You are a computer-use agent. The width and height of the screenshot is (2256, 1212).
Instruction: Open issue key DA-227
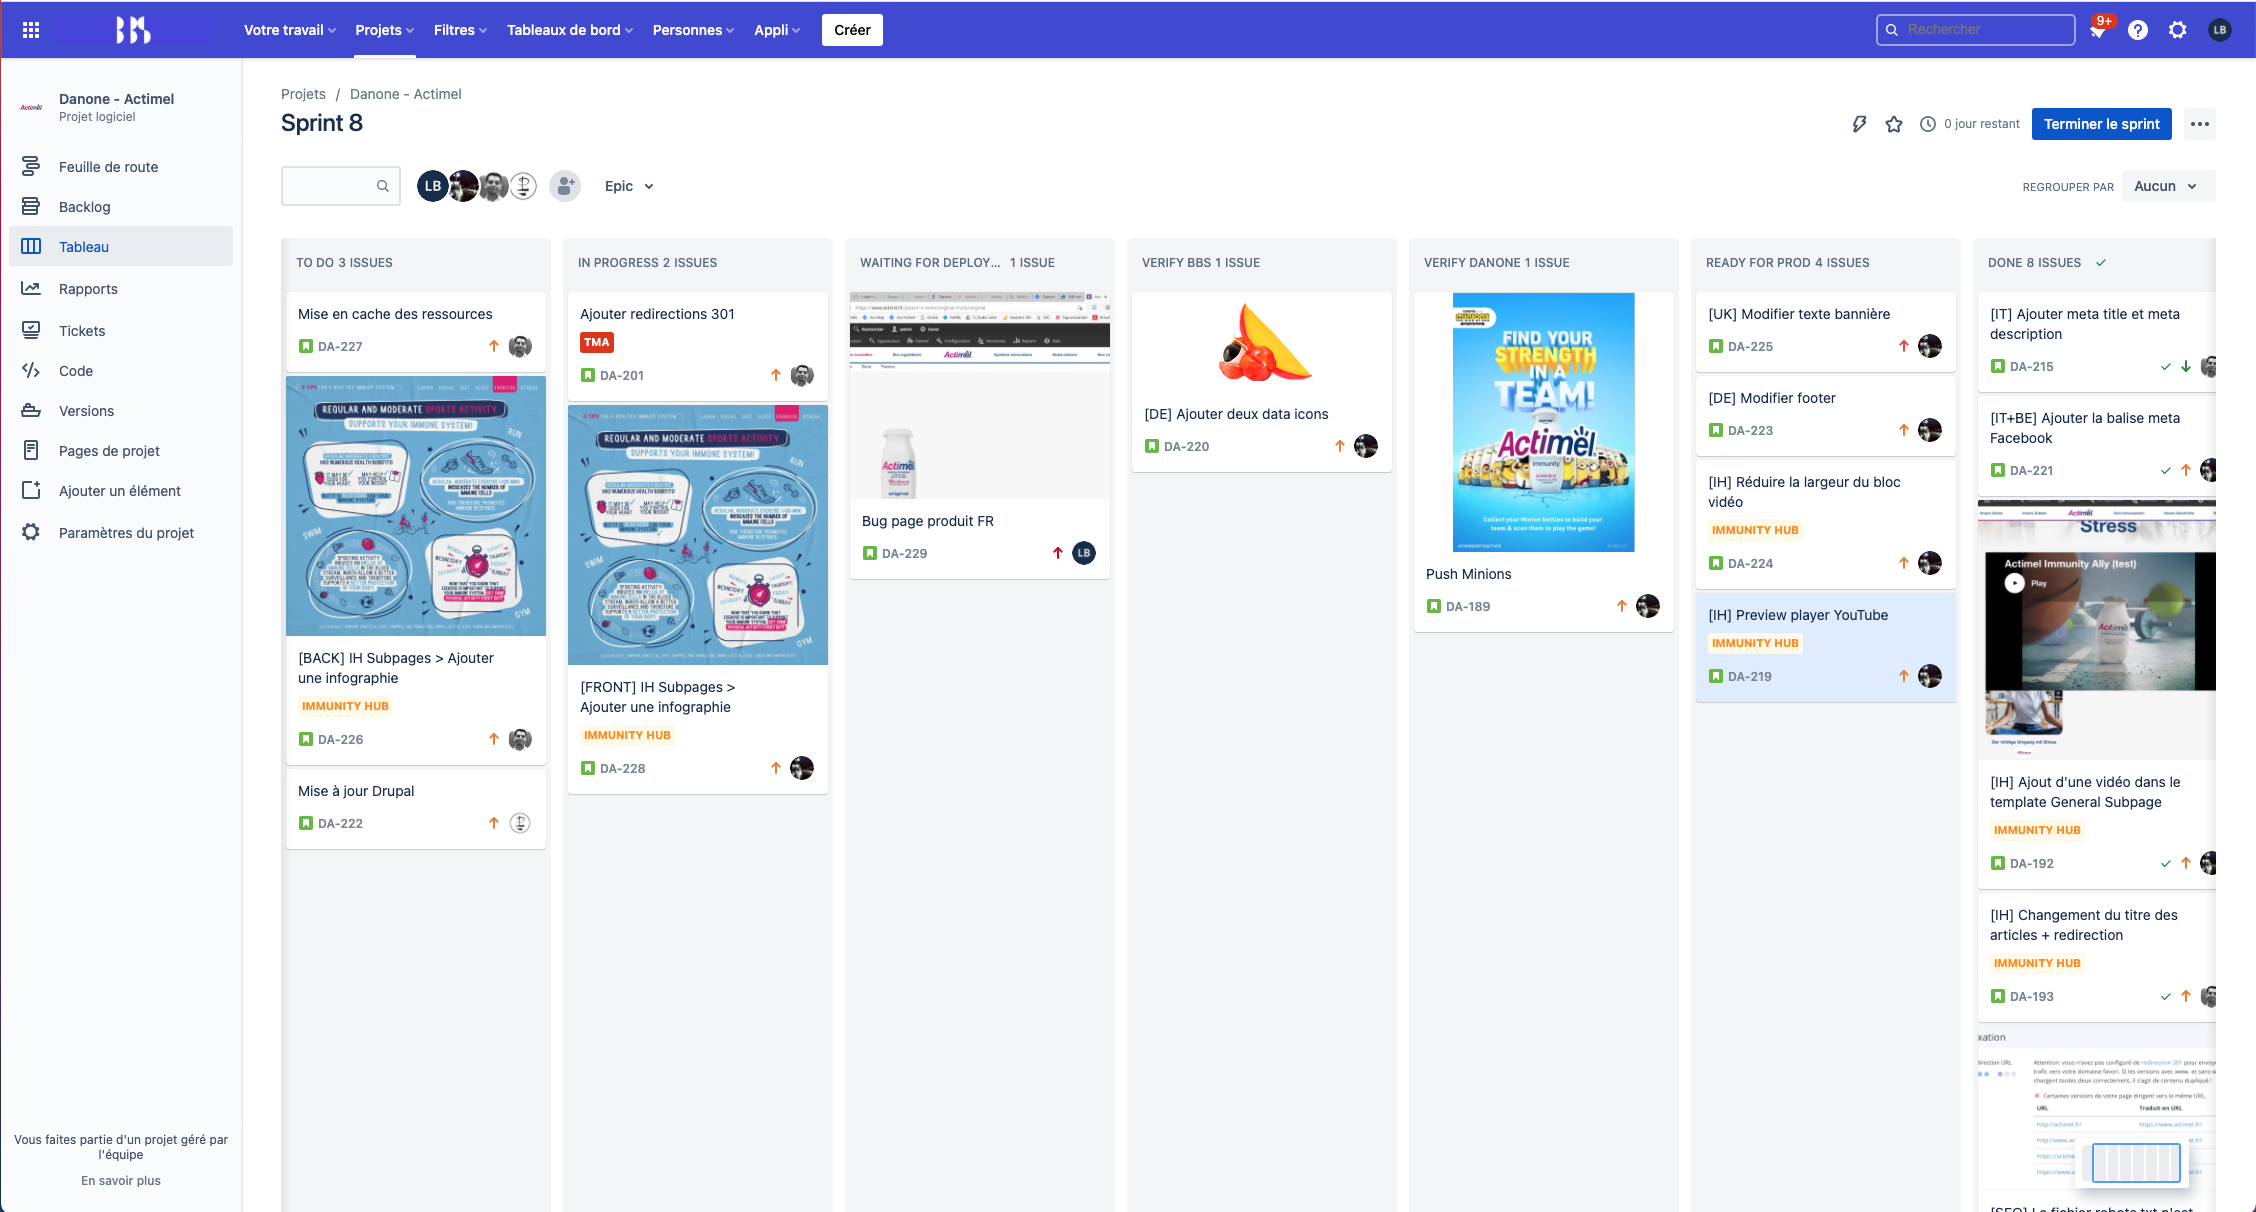click(340, 347)
